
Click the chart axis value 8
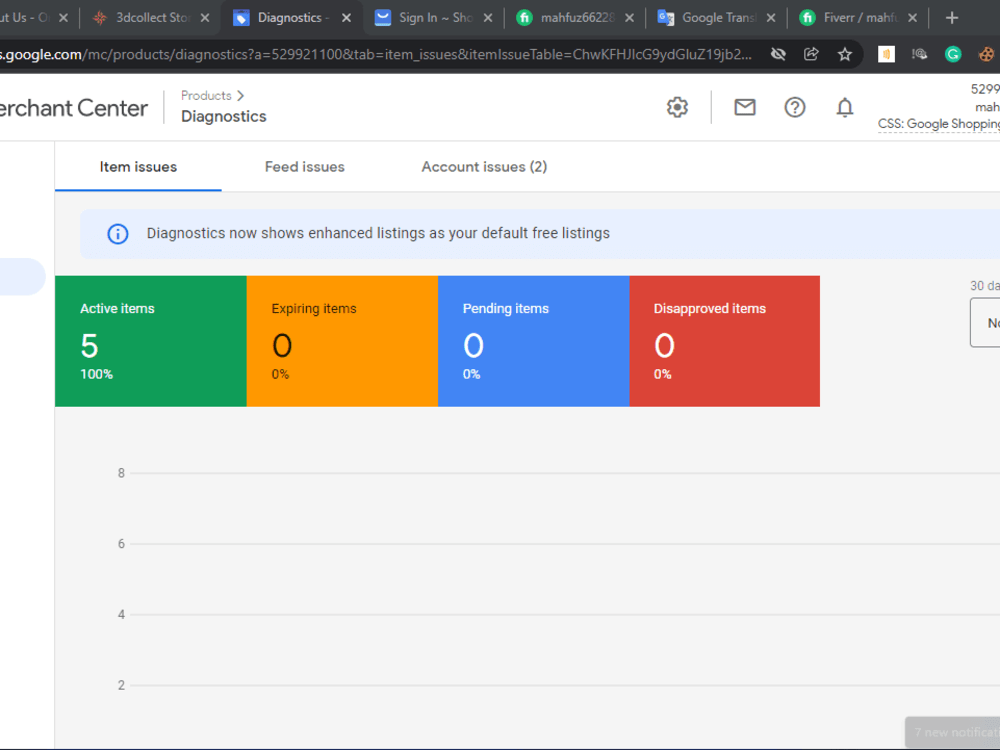pos(121,473)
